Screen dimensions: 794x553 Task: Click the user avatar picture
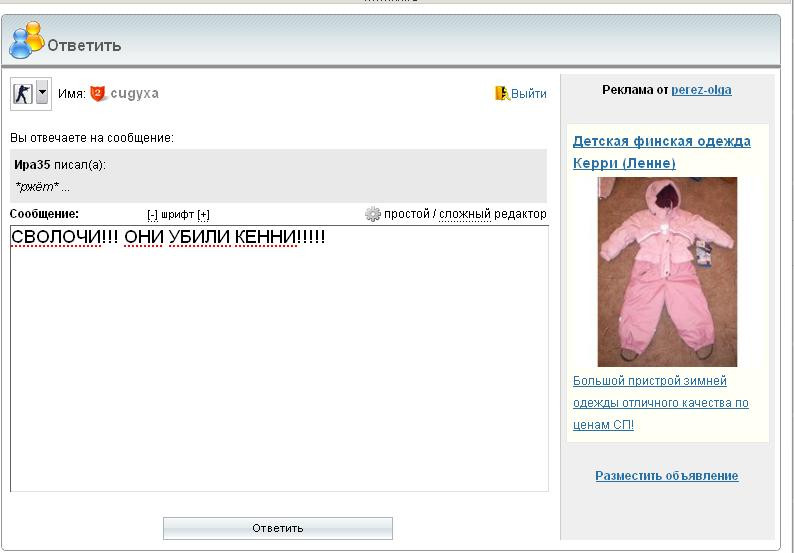pyautogui.click(x=22, y=94)
